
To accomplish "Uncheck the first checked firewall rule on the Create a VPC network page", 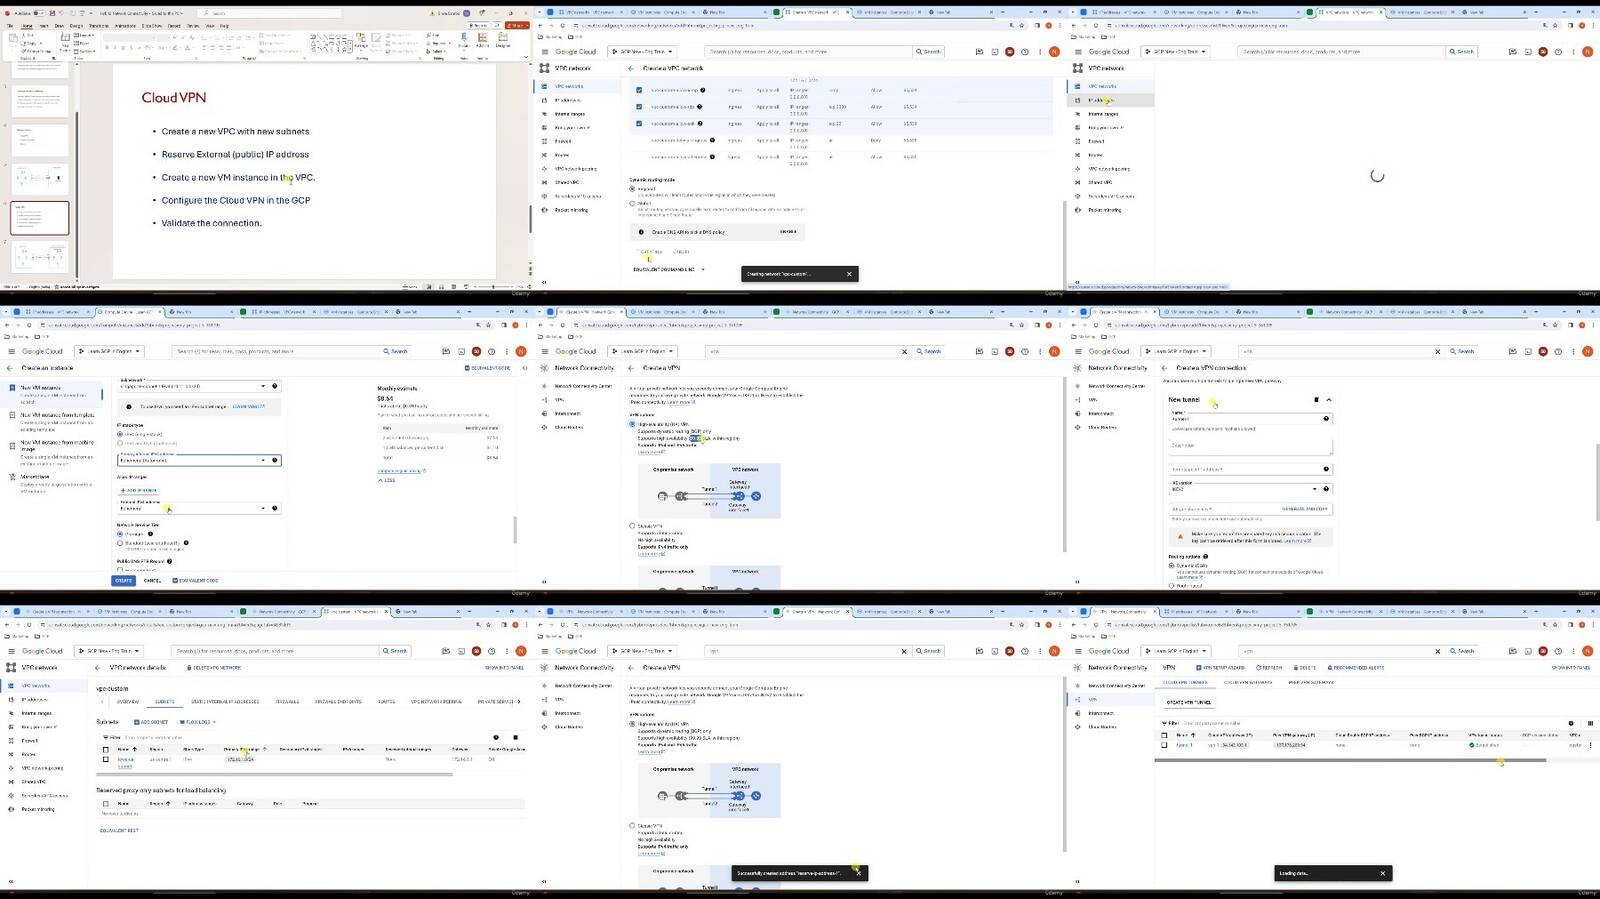I will 639,90.
